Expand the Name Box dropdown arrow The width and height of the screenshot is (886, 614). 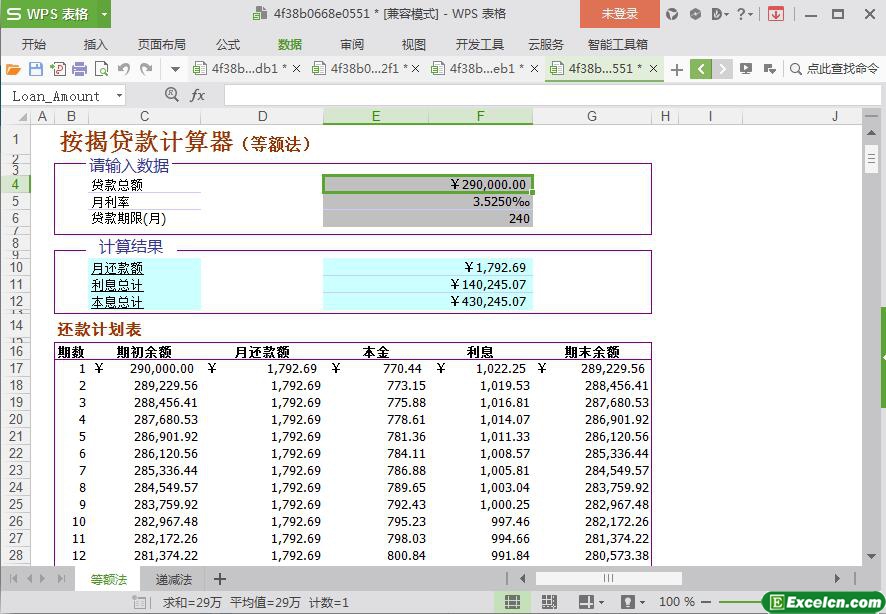point(119,96)
